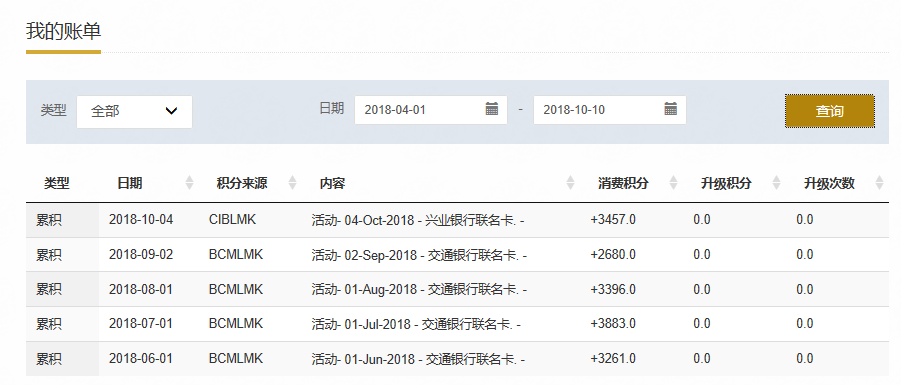The width and height of the screenshot is (901, 385).
Task: Click the 积分来源 column header label
Action: (242, 183)
